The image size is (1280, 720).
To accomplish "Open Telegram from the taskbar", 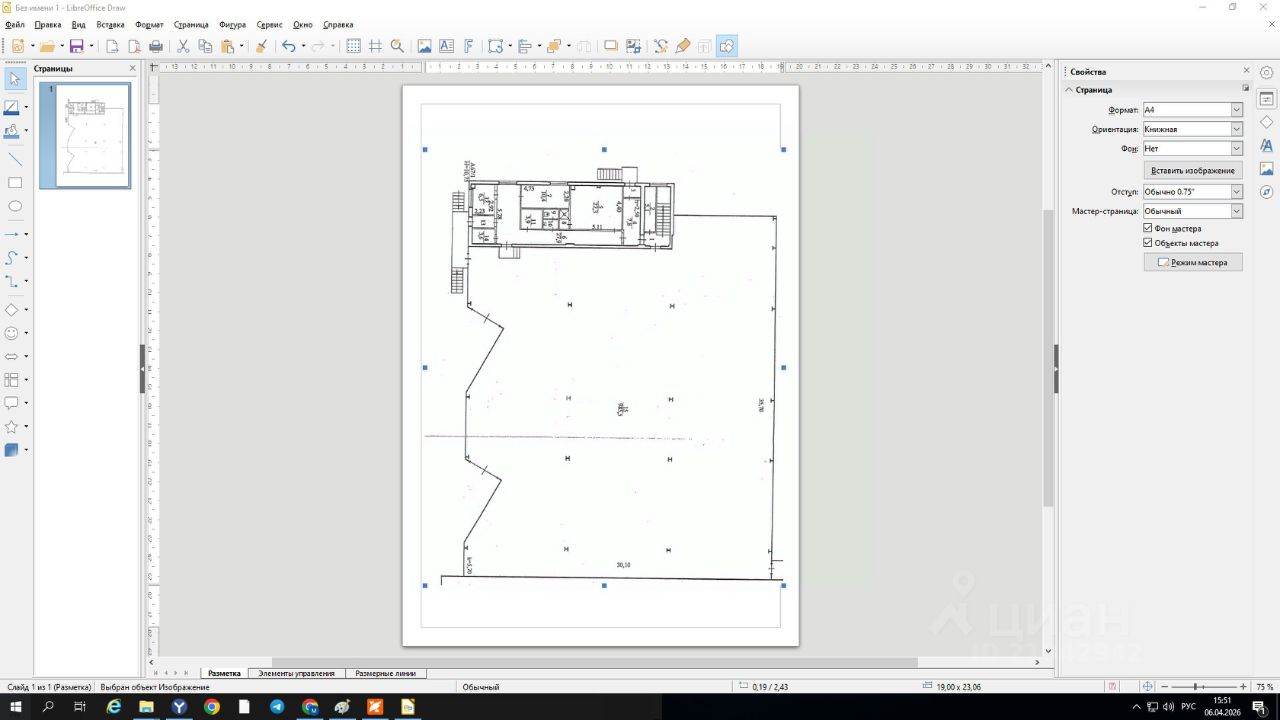I will 277,706.
